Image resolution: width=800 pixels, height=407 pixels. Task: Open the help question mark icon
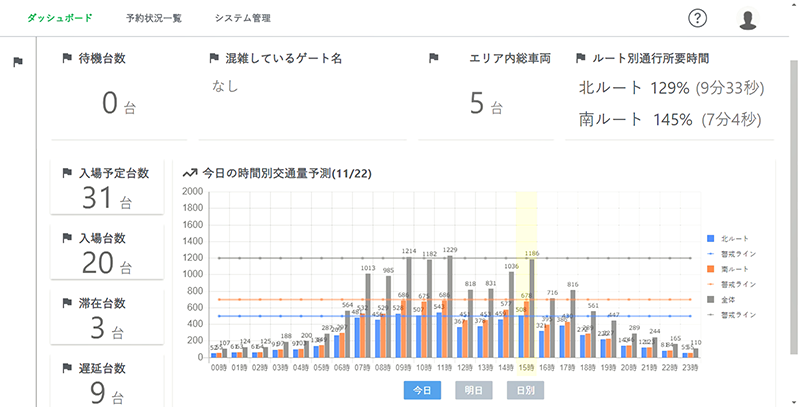coord(698,19)
